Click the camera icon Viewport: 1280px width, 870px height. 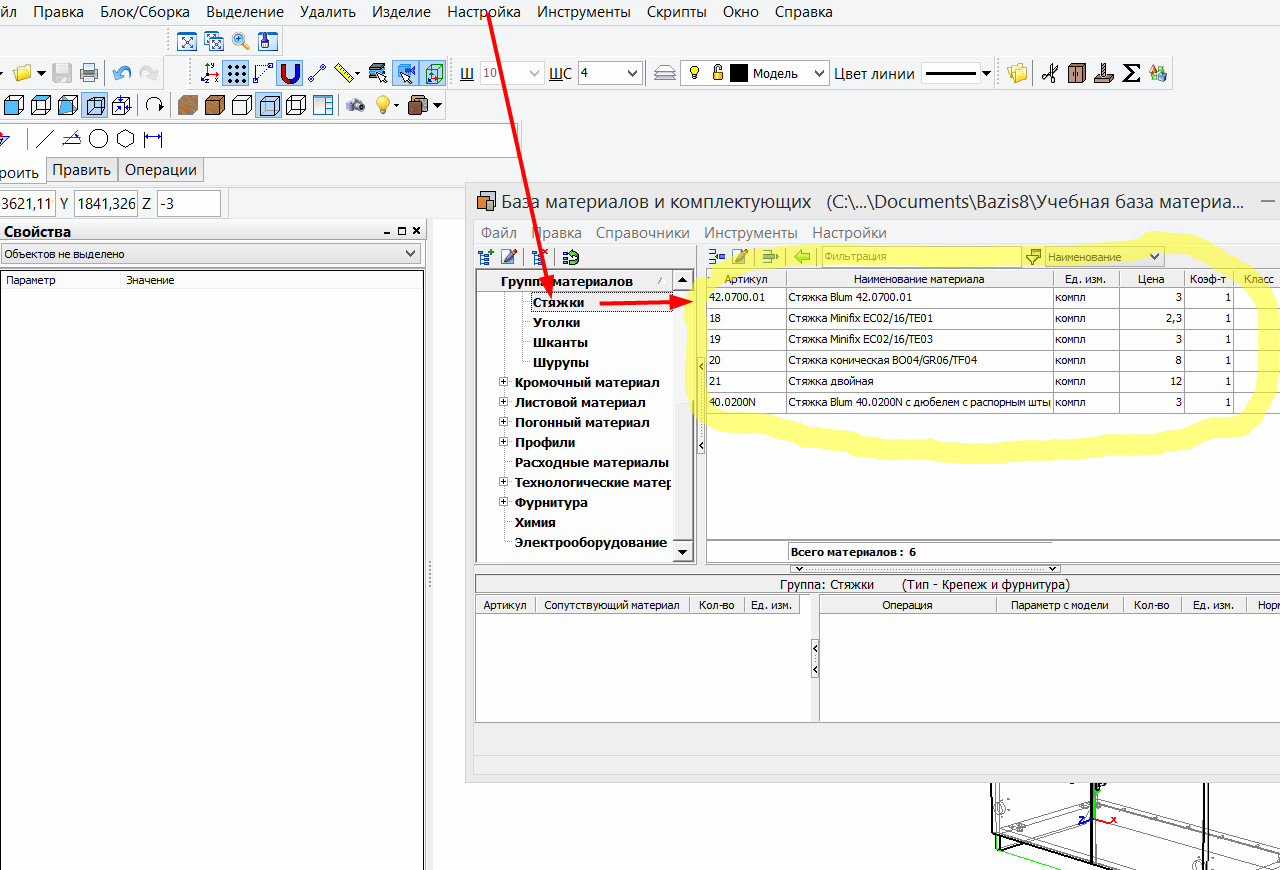pos(356,105)
